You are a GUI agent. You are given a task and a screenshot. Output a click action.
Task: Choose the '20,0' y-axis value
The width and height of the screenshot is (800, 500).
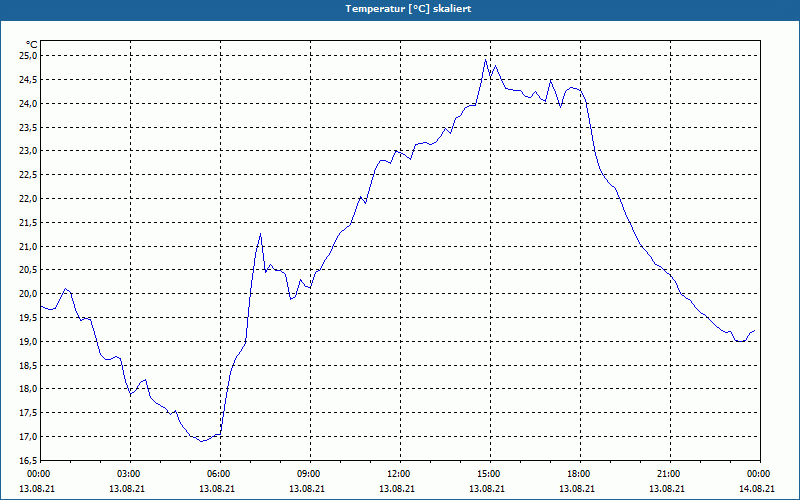point(28,294)
